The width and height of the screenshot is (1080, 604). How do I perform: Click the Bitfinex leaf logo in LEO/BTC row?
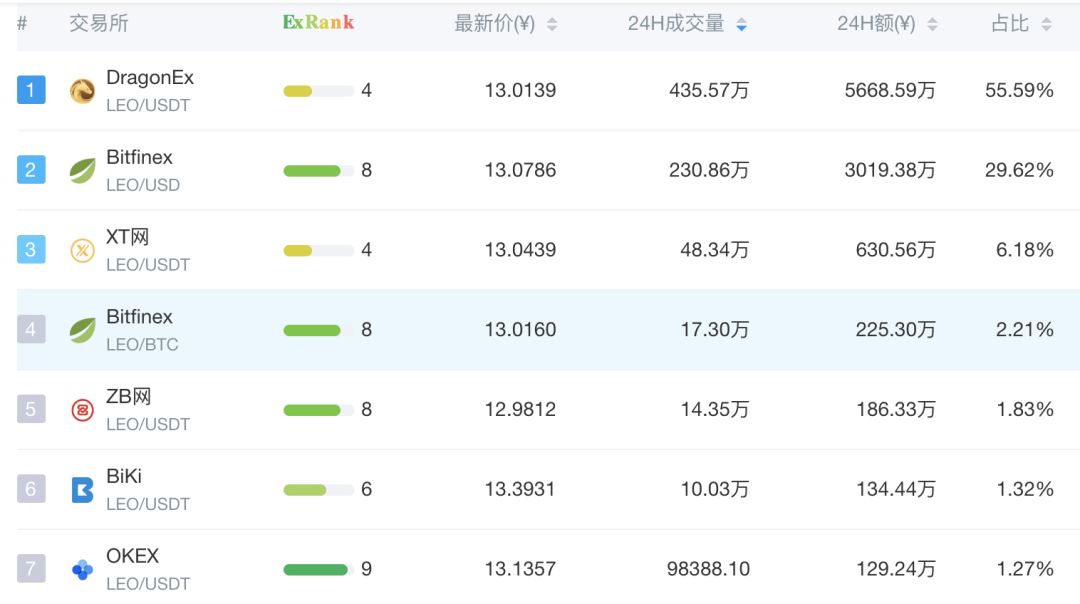82,330
